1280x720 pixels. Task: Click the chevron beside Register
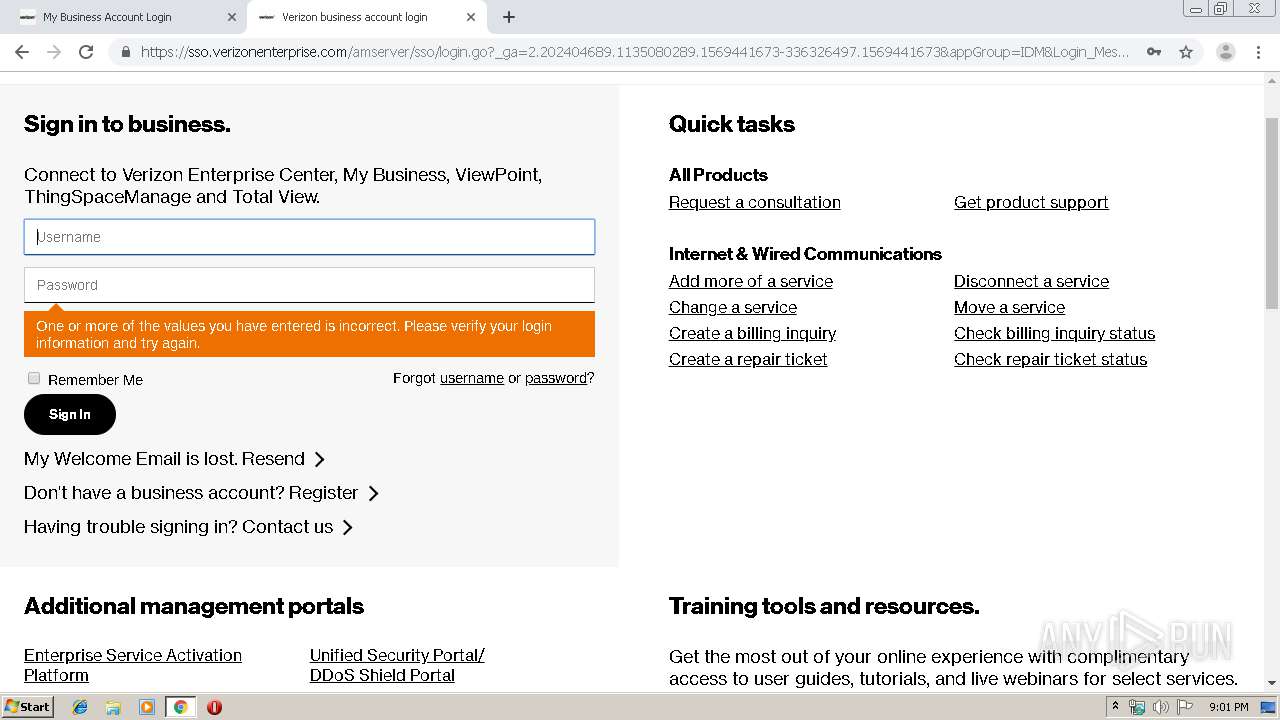[373, 493]
